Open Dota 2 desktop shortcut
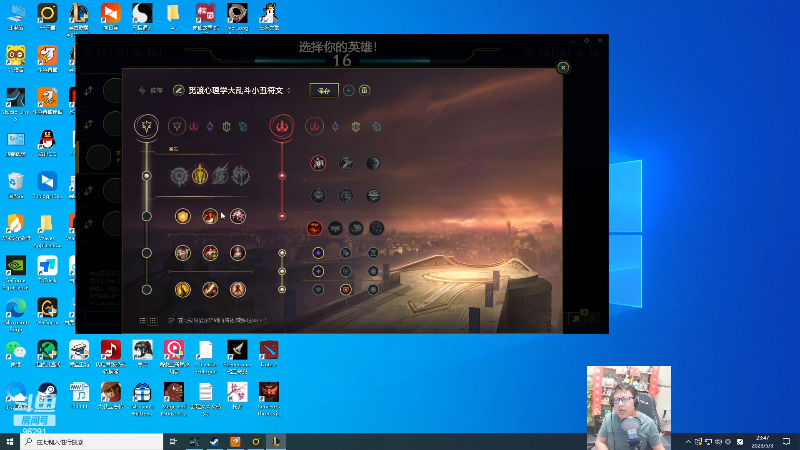This screenshot has width=800, height=450. click(x=269, y=354)
